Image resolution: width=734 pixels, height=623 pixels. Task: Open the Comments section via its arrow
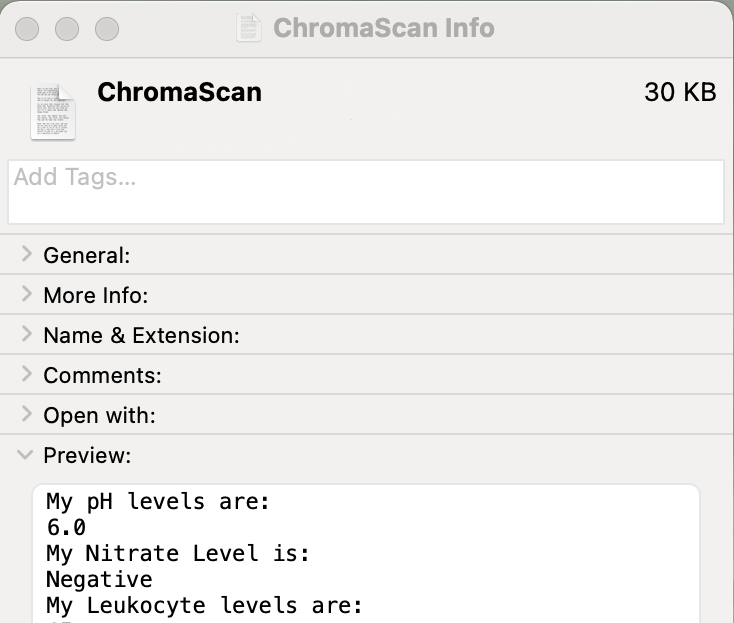click(x=26, y=375)
